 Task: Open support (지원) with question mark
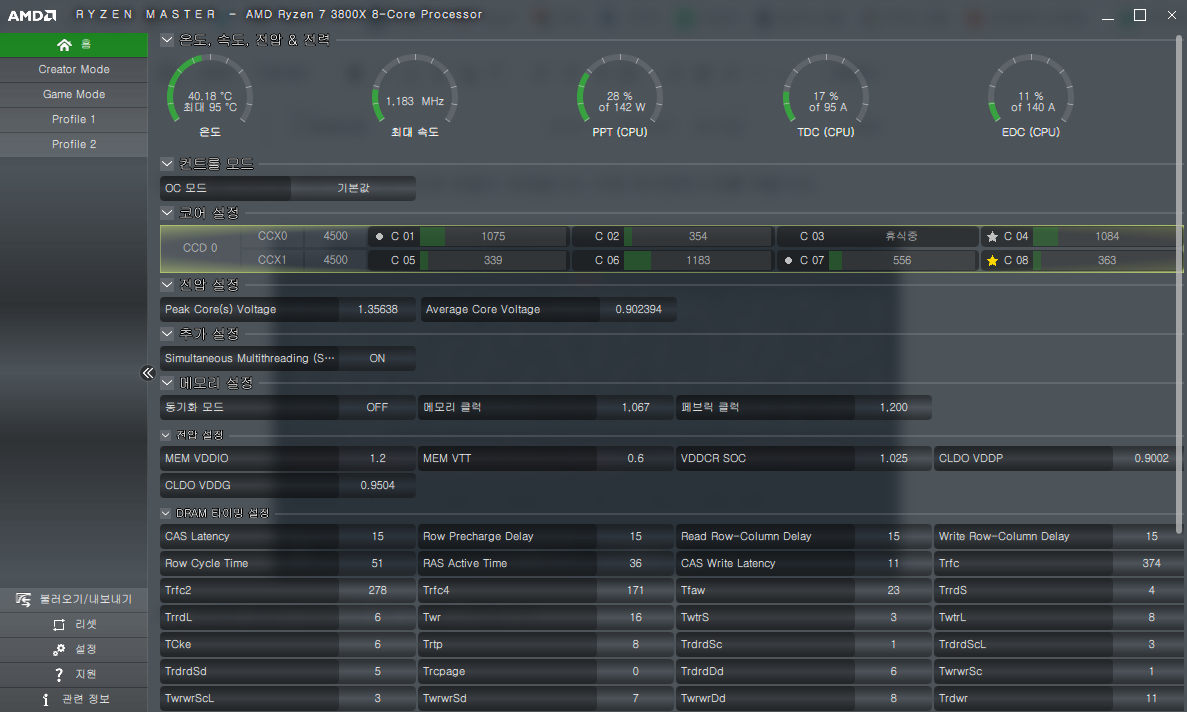tap(73, 674)
